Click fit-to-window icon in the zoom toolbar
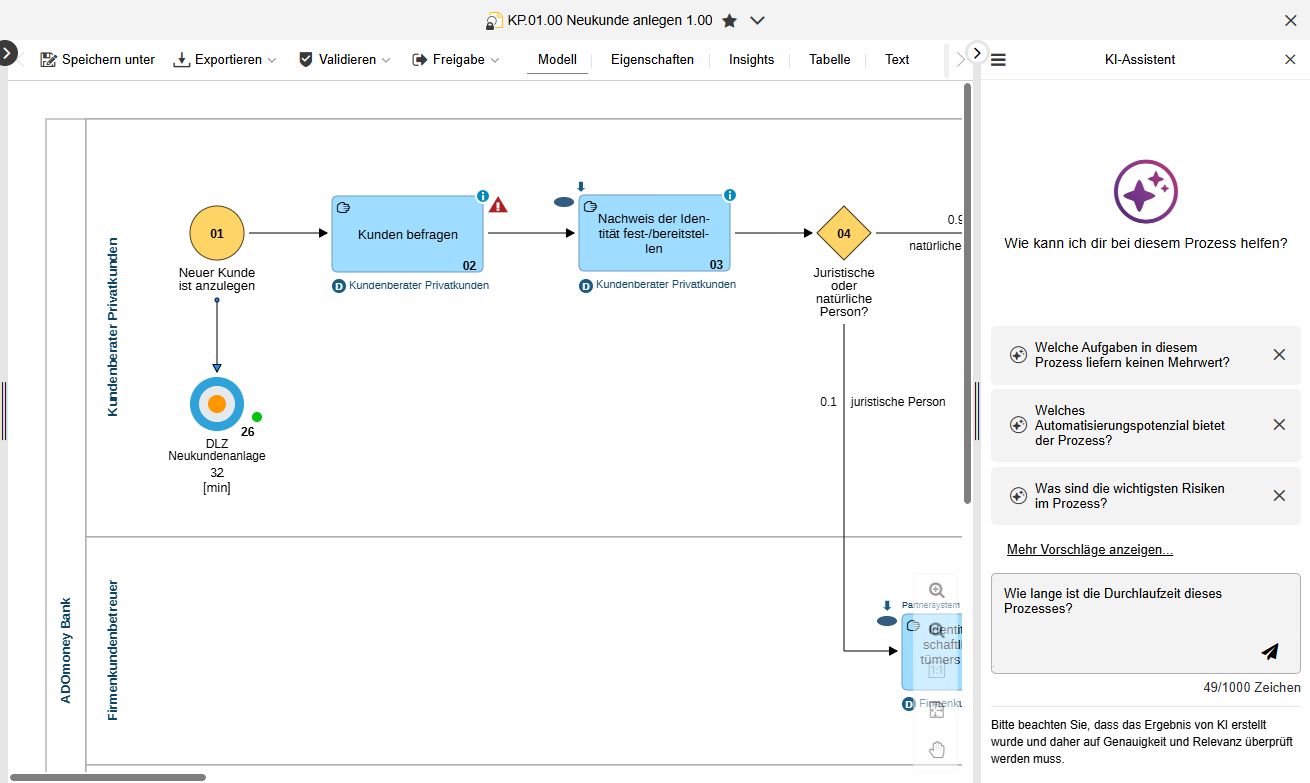The width and height of the screenshot is (1310, 783). click(937, 710)
